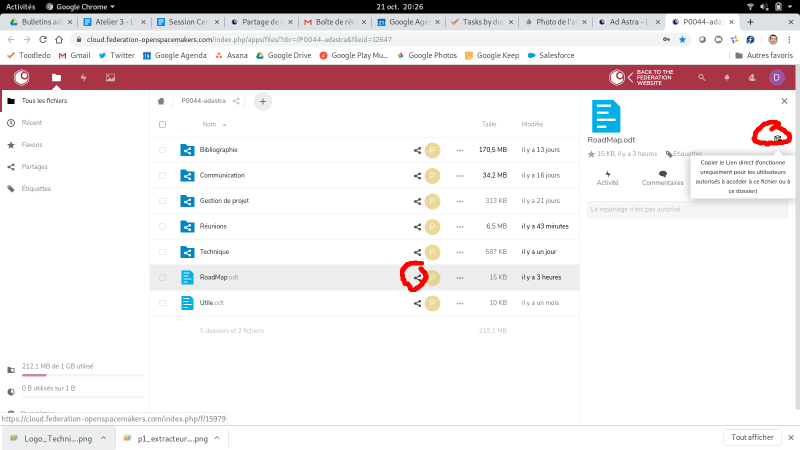Click the share icon on Bibliographie row
This screenshot has height=450, width=800.
pos(417,150)
